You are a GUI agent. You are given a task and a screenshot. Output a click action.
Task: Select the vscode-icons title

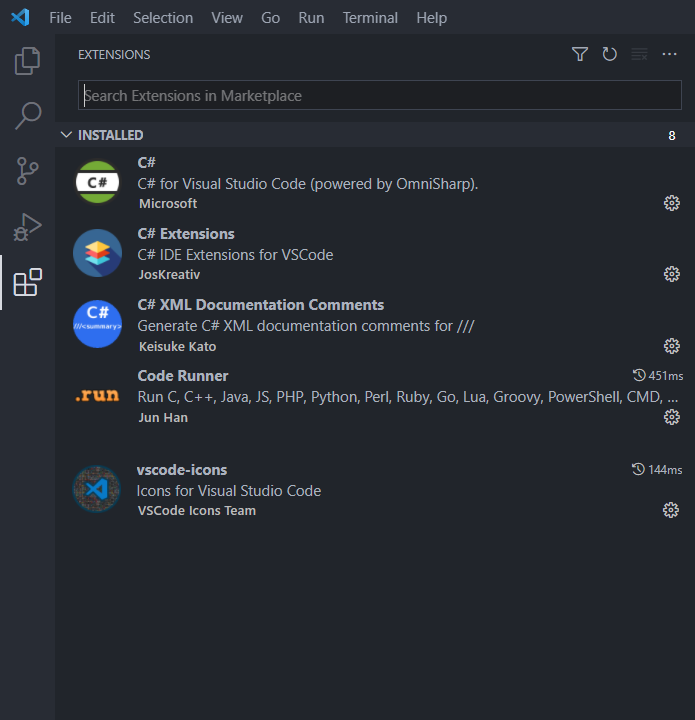point(182,470)
